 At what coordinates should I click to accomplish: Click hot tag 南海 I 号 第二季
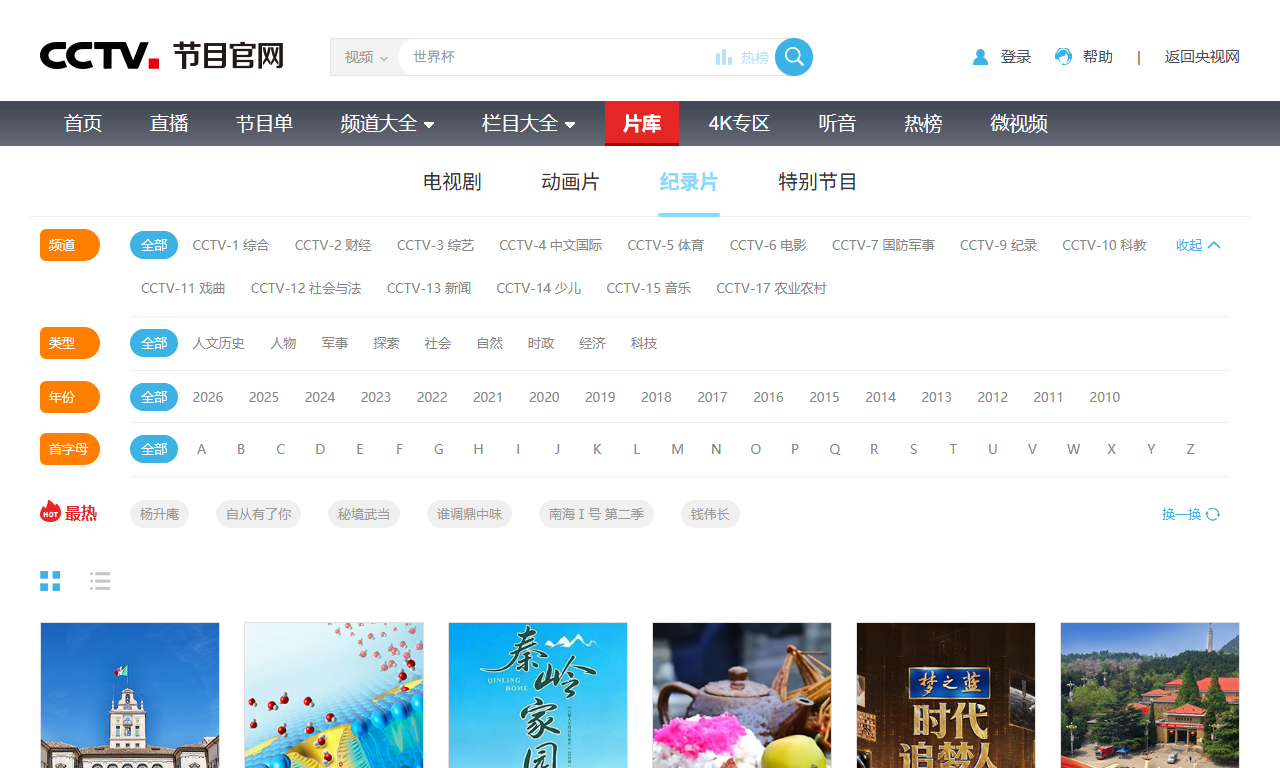[x=596, y=514]
